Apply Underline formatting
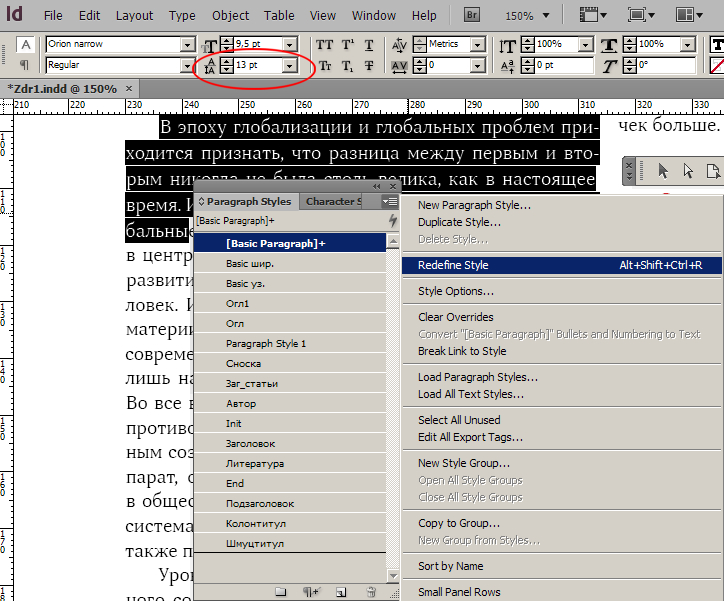This screenshot has height=601, width=724. (x=369, y=45)
